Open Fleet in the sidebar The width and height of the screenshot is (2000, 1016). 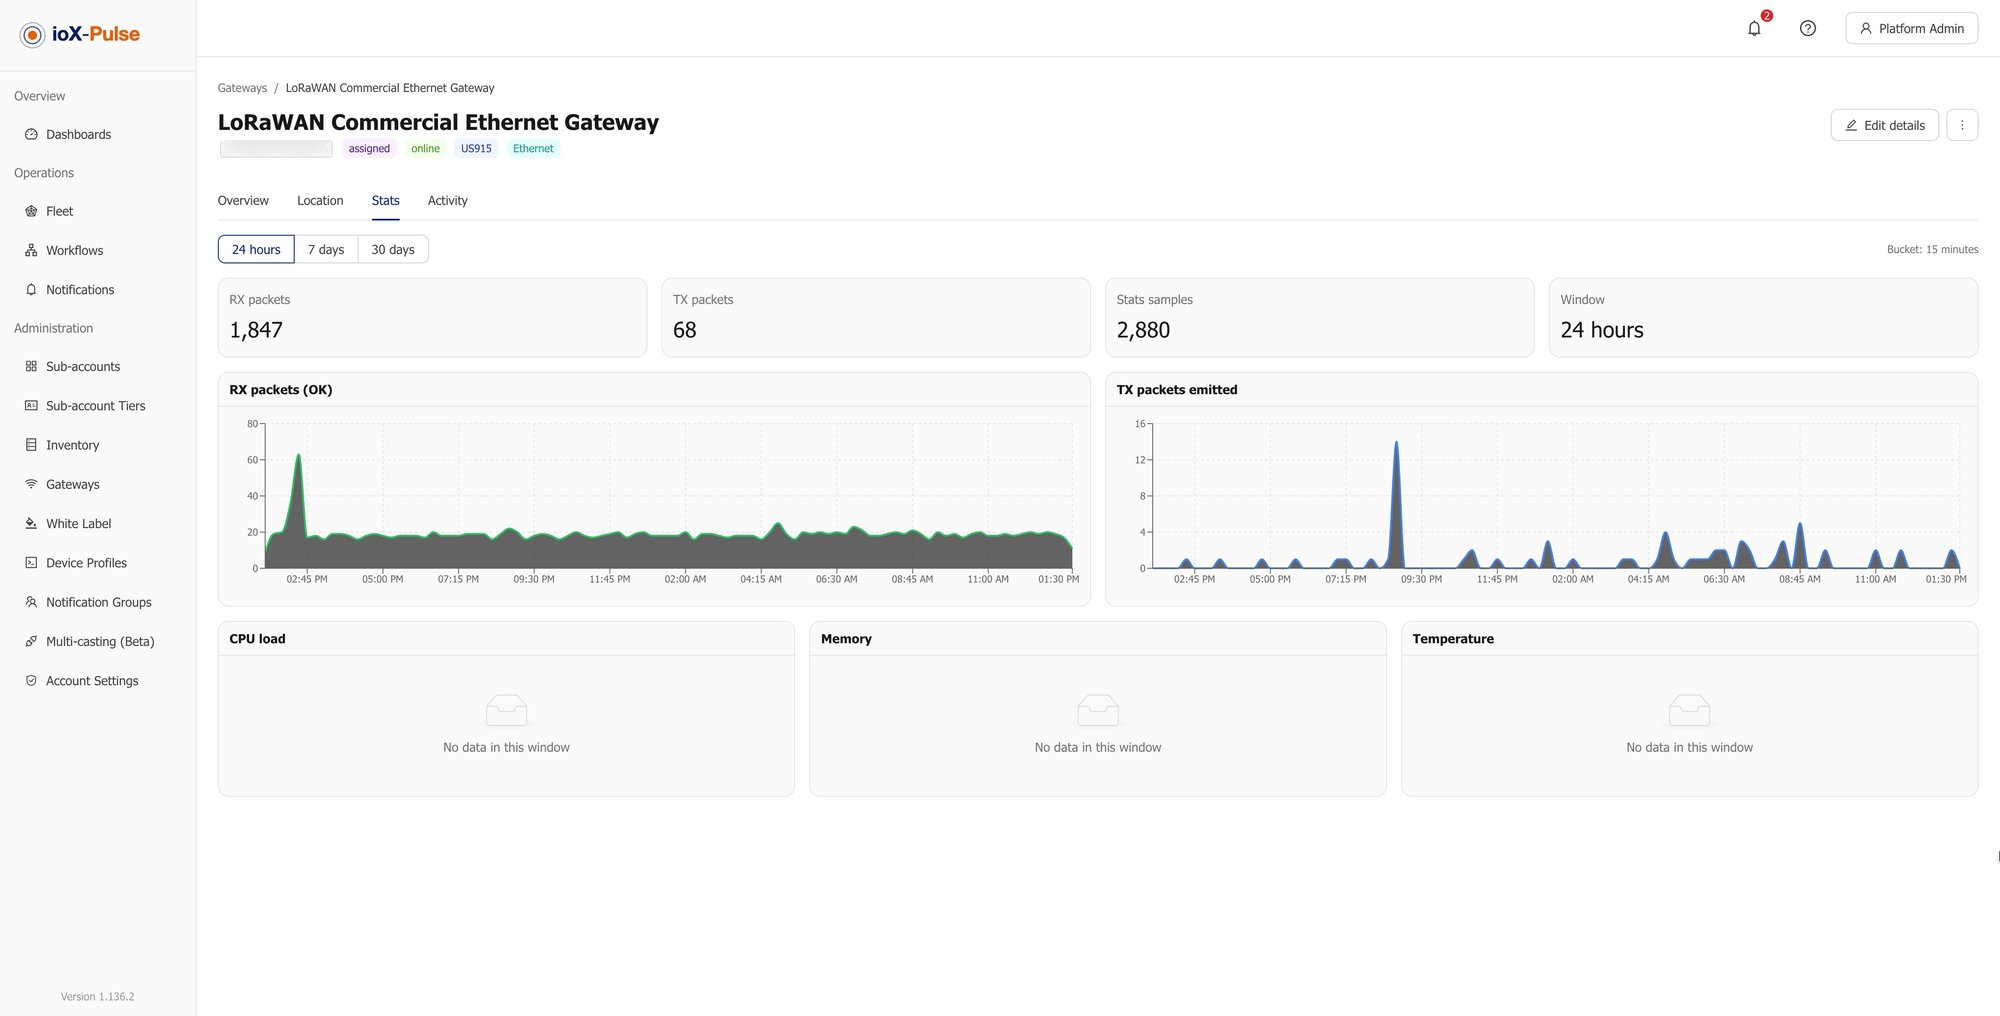point(59,211)
